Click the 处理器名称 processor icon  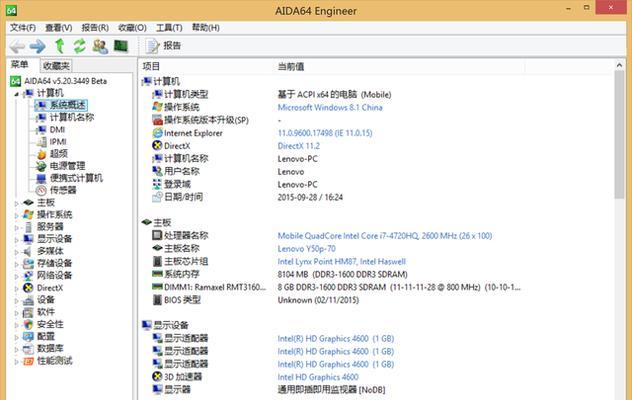[x=157, y=235]
